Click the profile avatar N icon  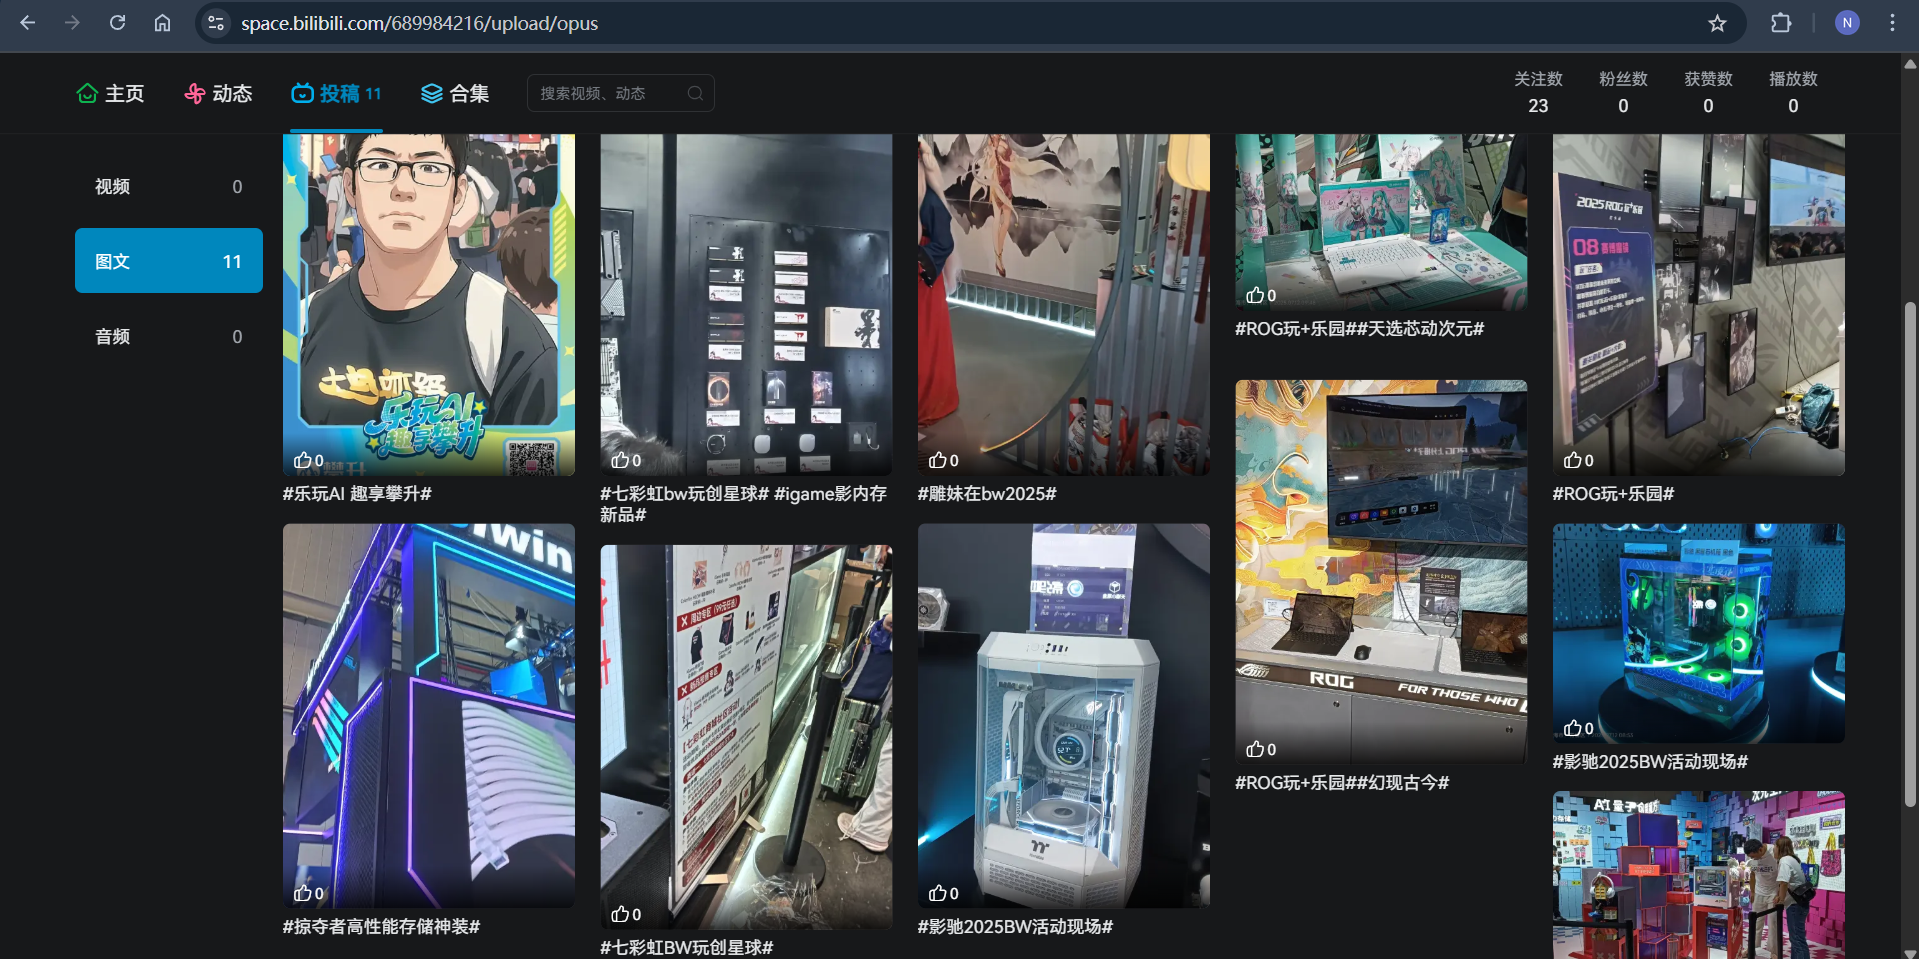1846,22
